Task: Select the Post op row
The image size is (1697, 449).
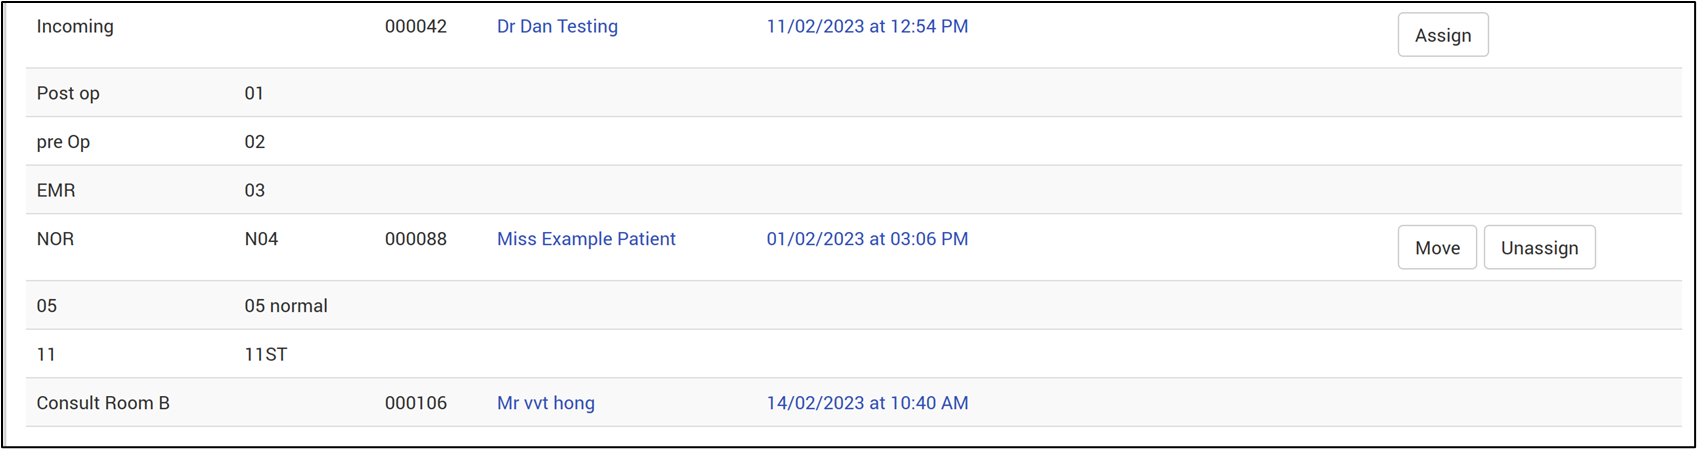Action: tap(68, 93)
